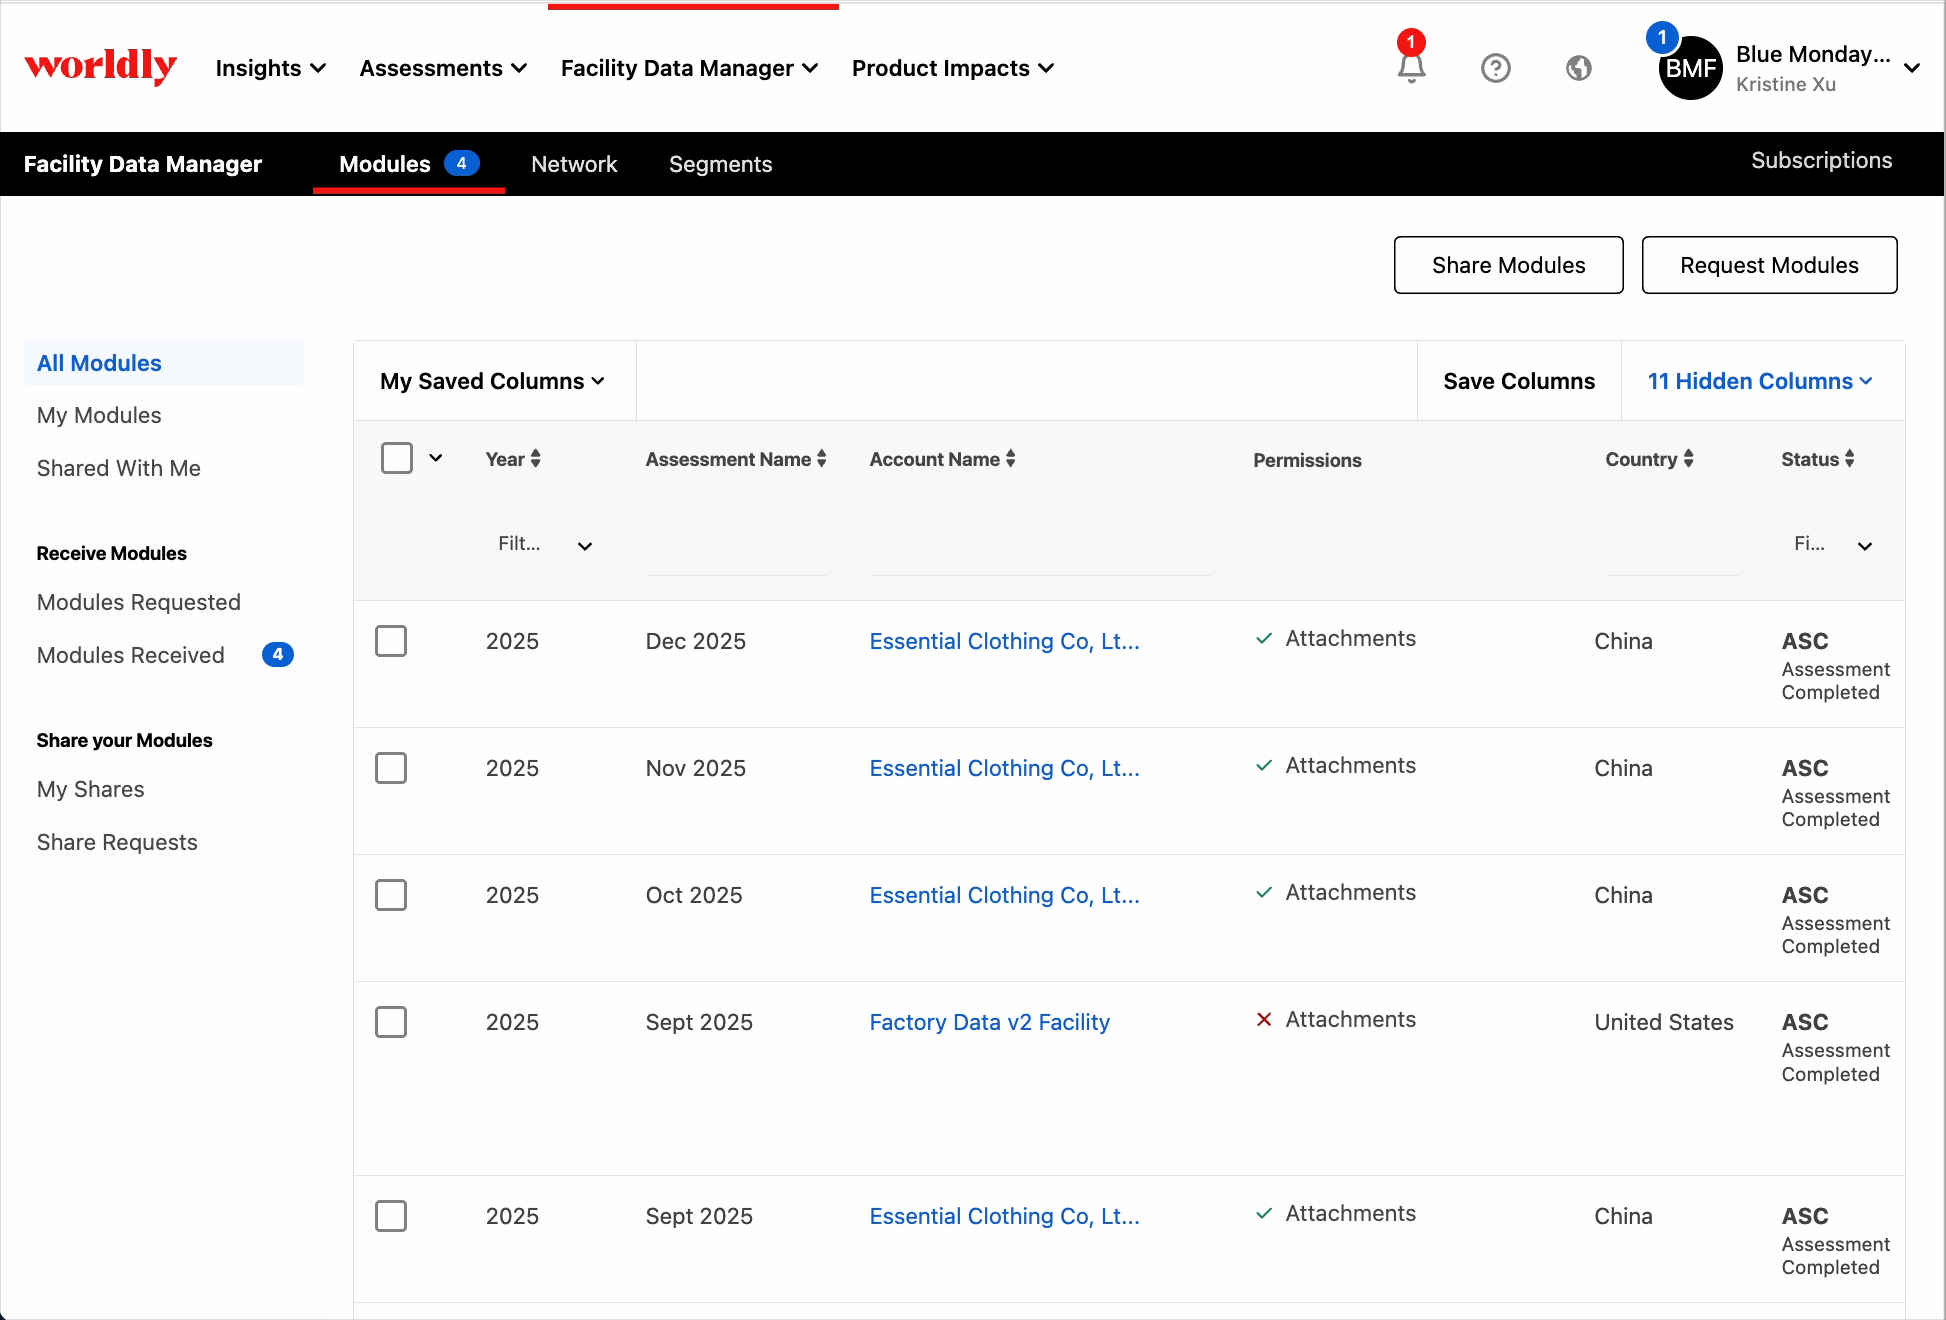Click the BMF account avatar

click(1690, 68)
